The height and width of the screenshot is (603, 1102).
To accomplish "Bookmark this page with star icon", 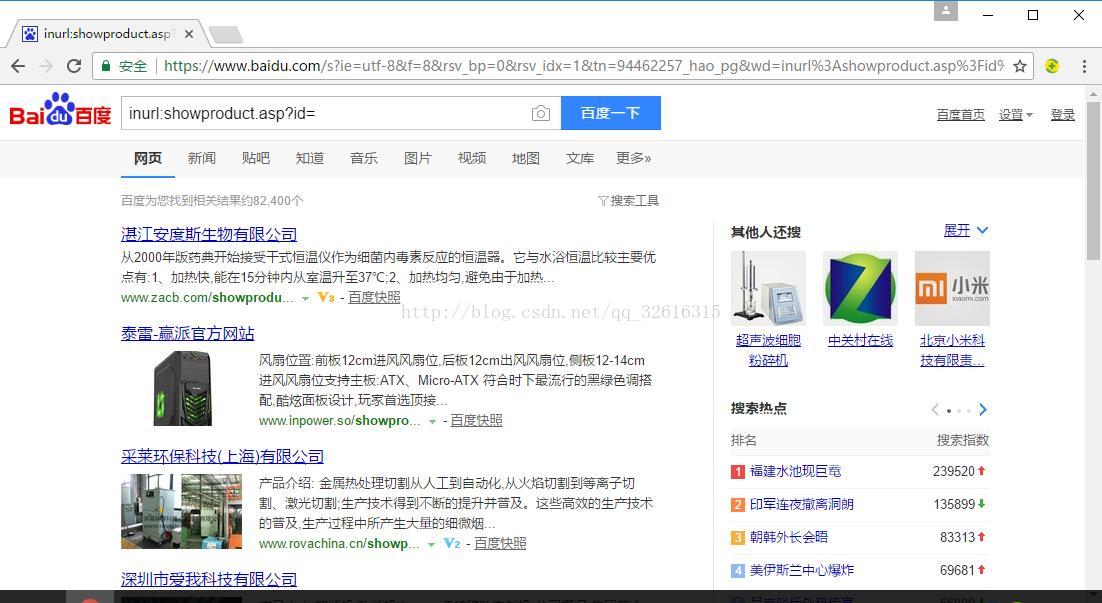I will (1020, 66).
